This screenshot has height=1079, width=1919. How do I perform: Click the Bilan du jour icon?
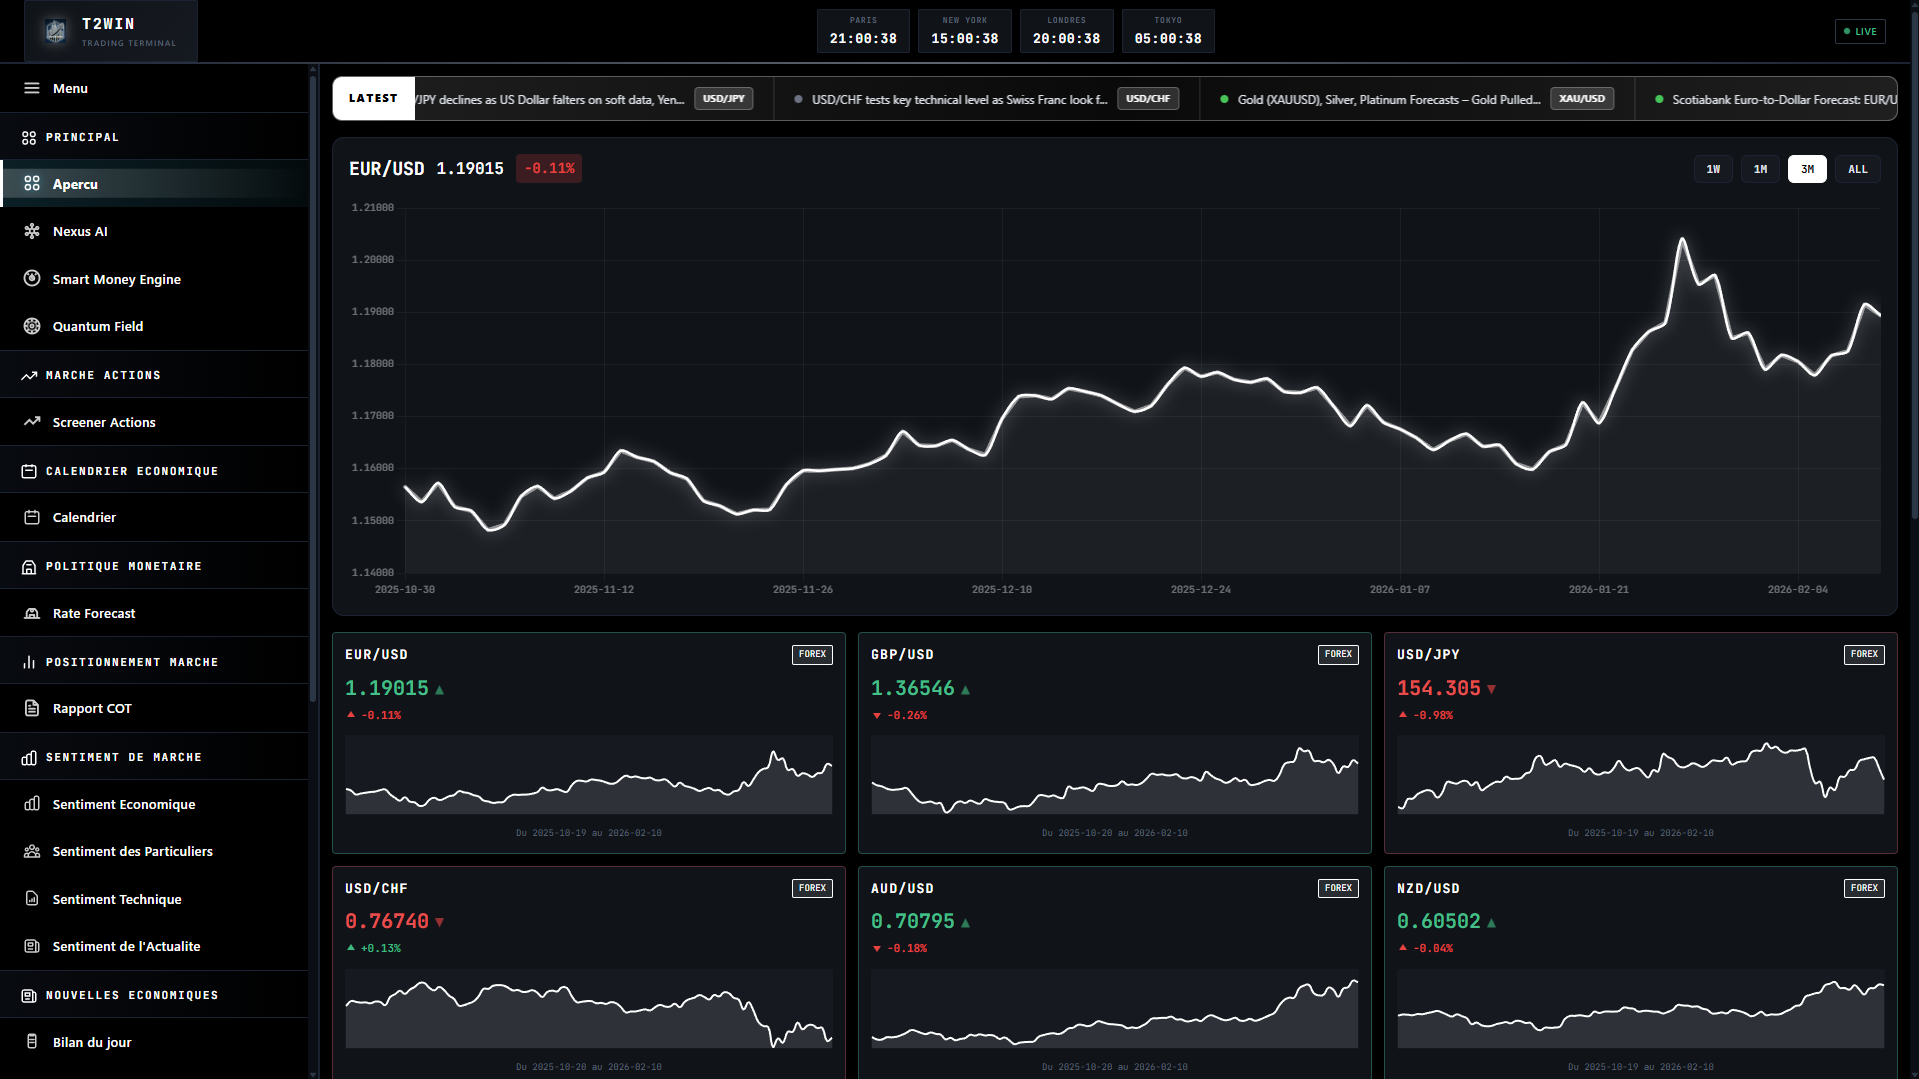(x=32, y=1042)
